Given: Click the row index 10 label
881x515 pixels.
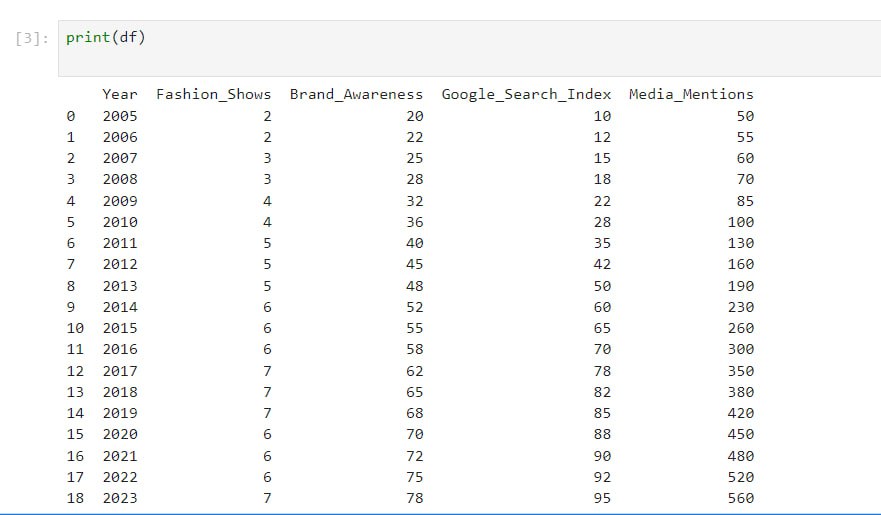Looking at the screenshot, I should (x=74, y=328).
